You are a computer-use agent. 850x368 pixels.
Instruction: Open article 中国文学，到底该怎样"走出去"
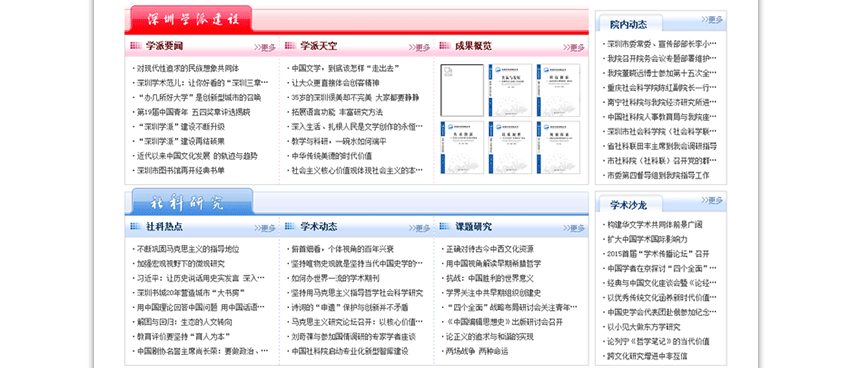tap(345, 68)
